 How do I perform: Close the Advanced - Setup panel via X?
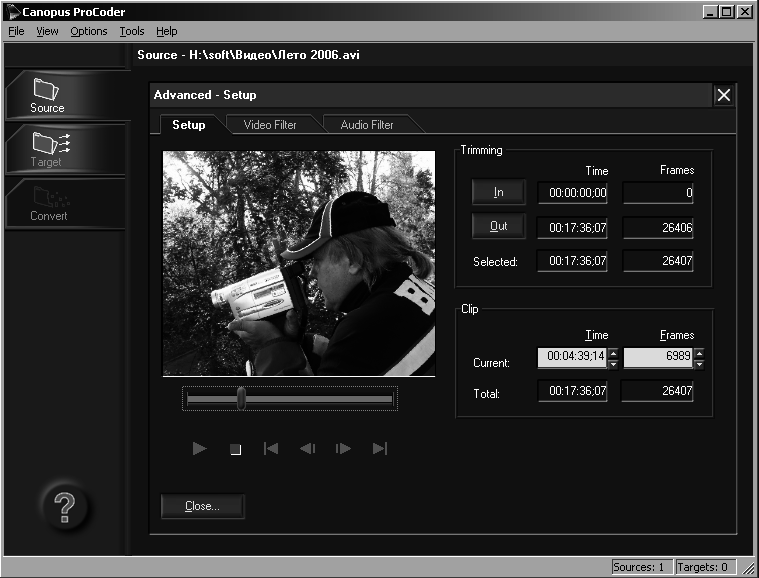(724, 95)
